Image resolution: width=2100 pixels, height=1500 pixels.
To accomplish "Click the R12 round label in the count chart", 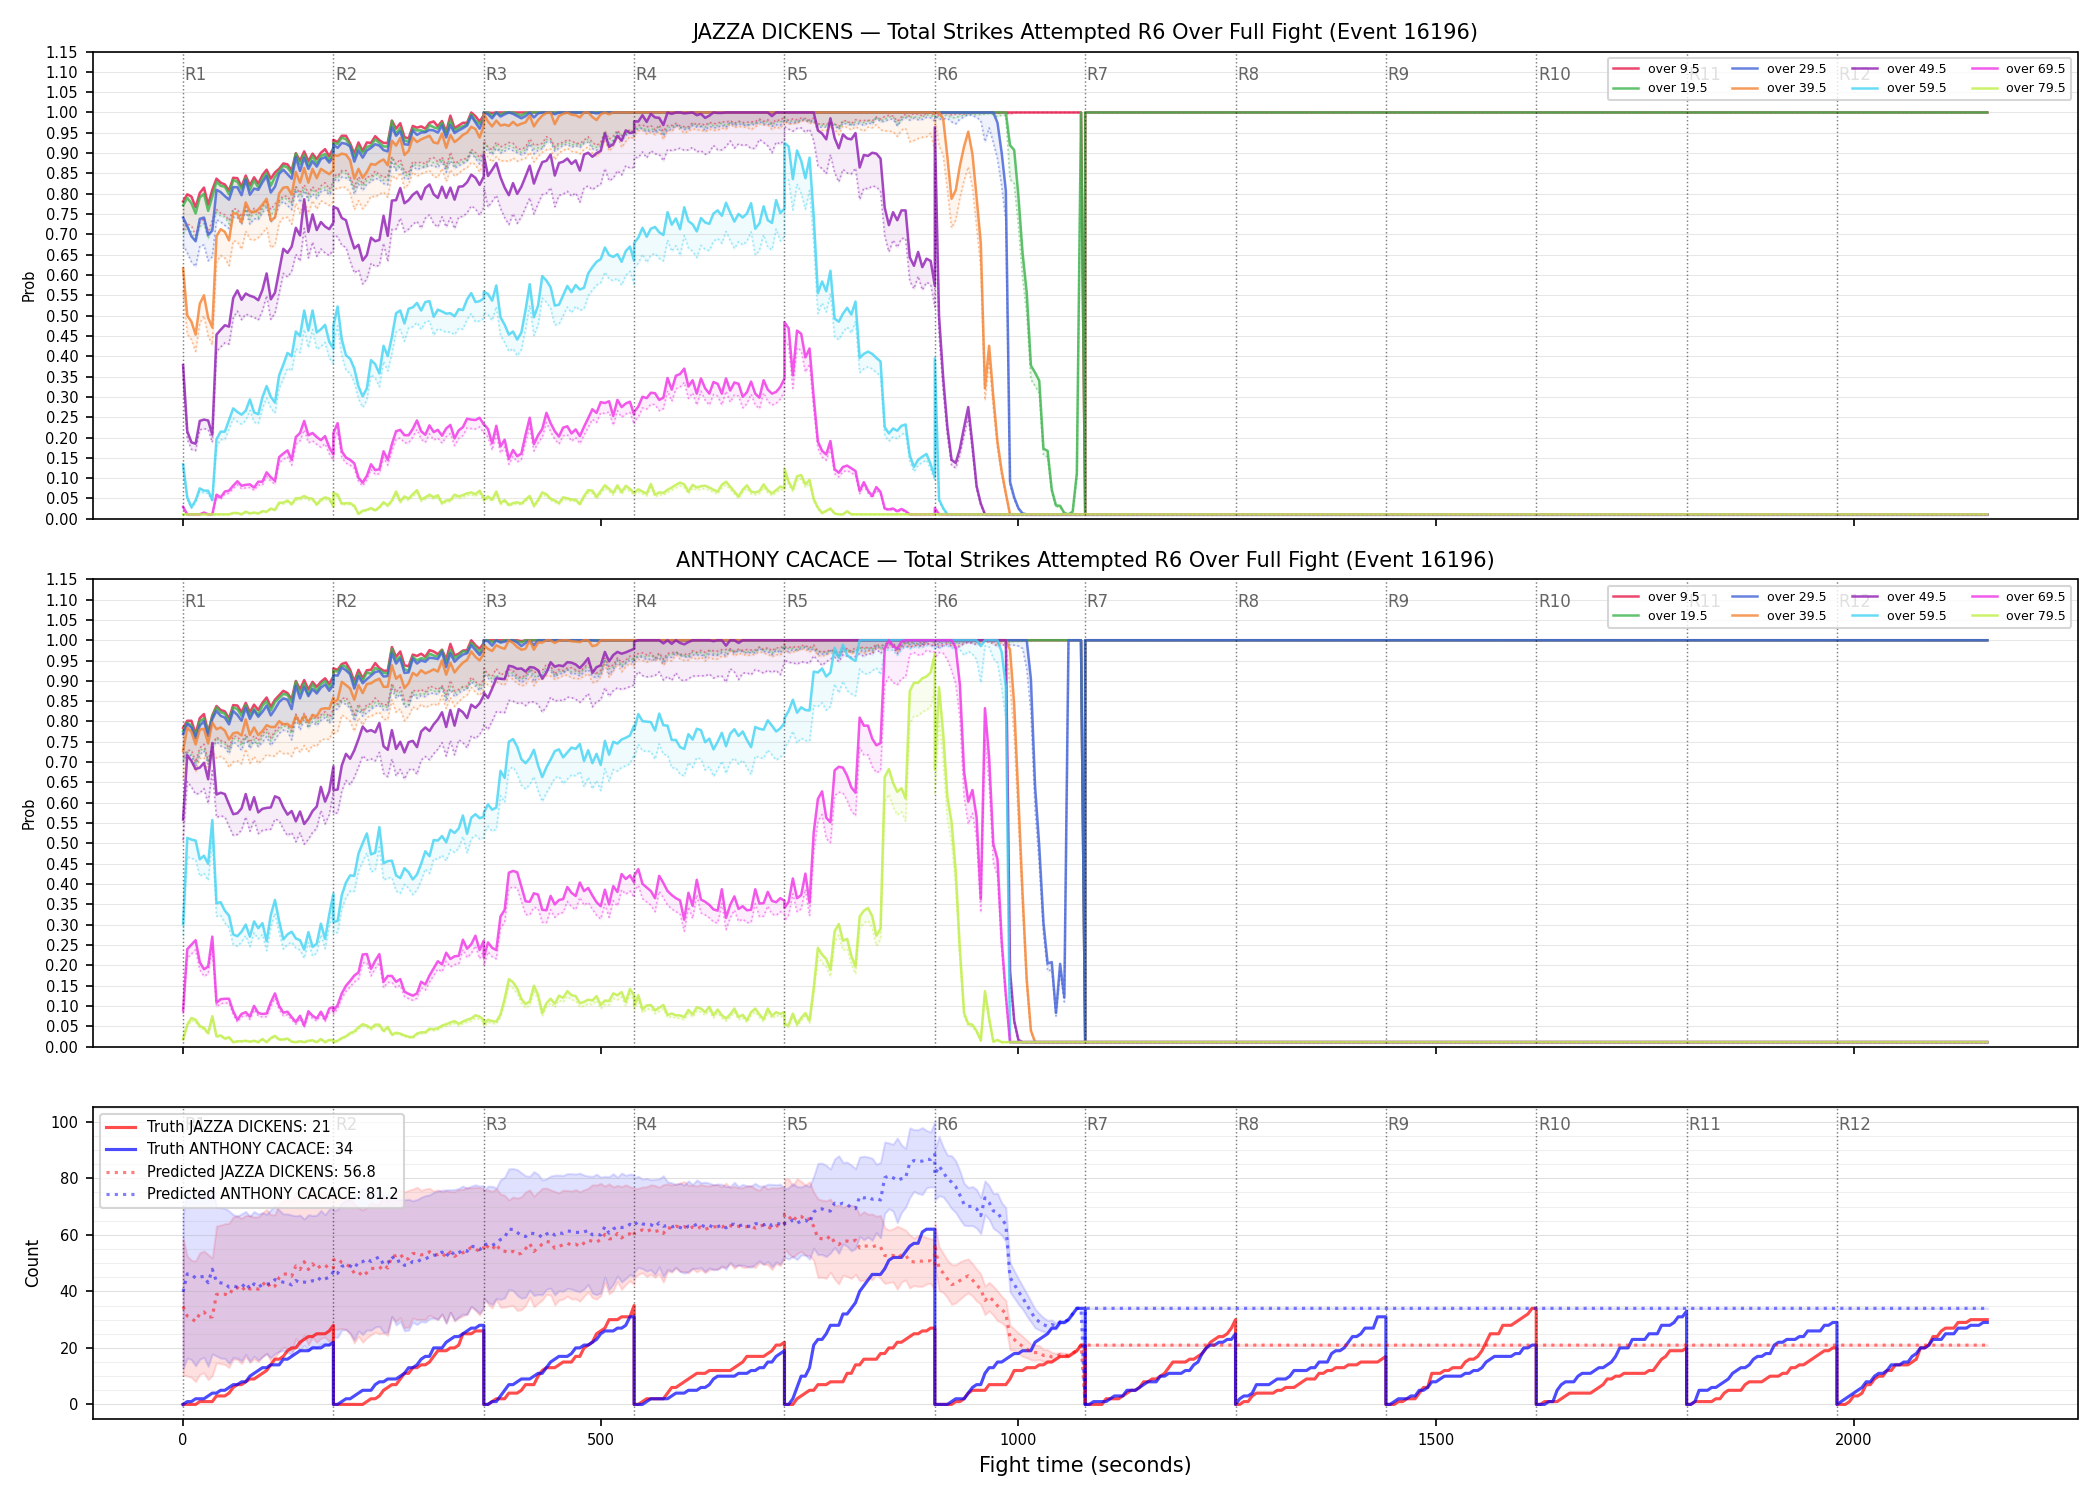I will (x=1854, y=1124).
